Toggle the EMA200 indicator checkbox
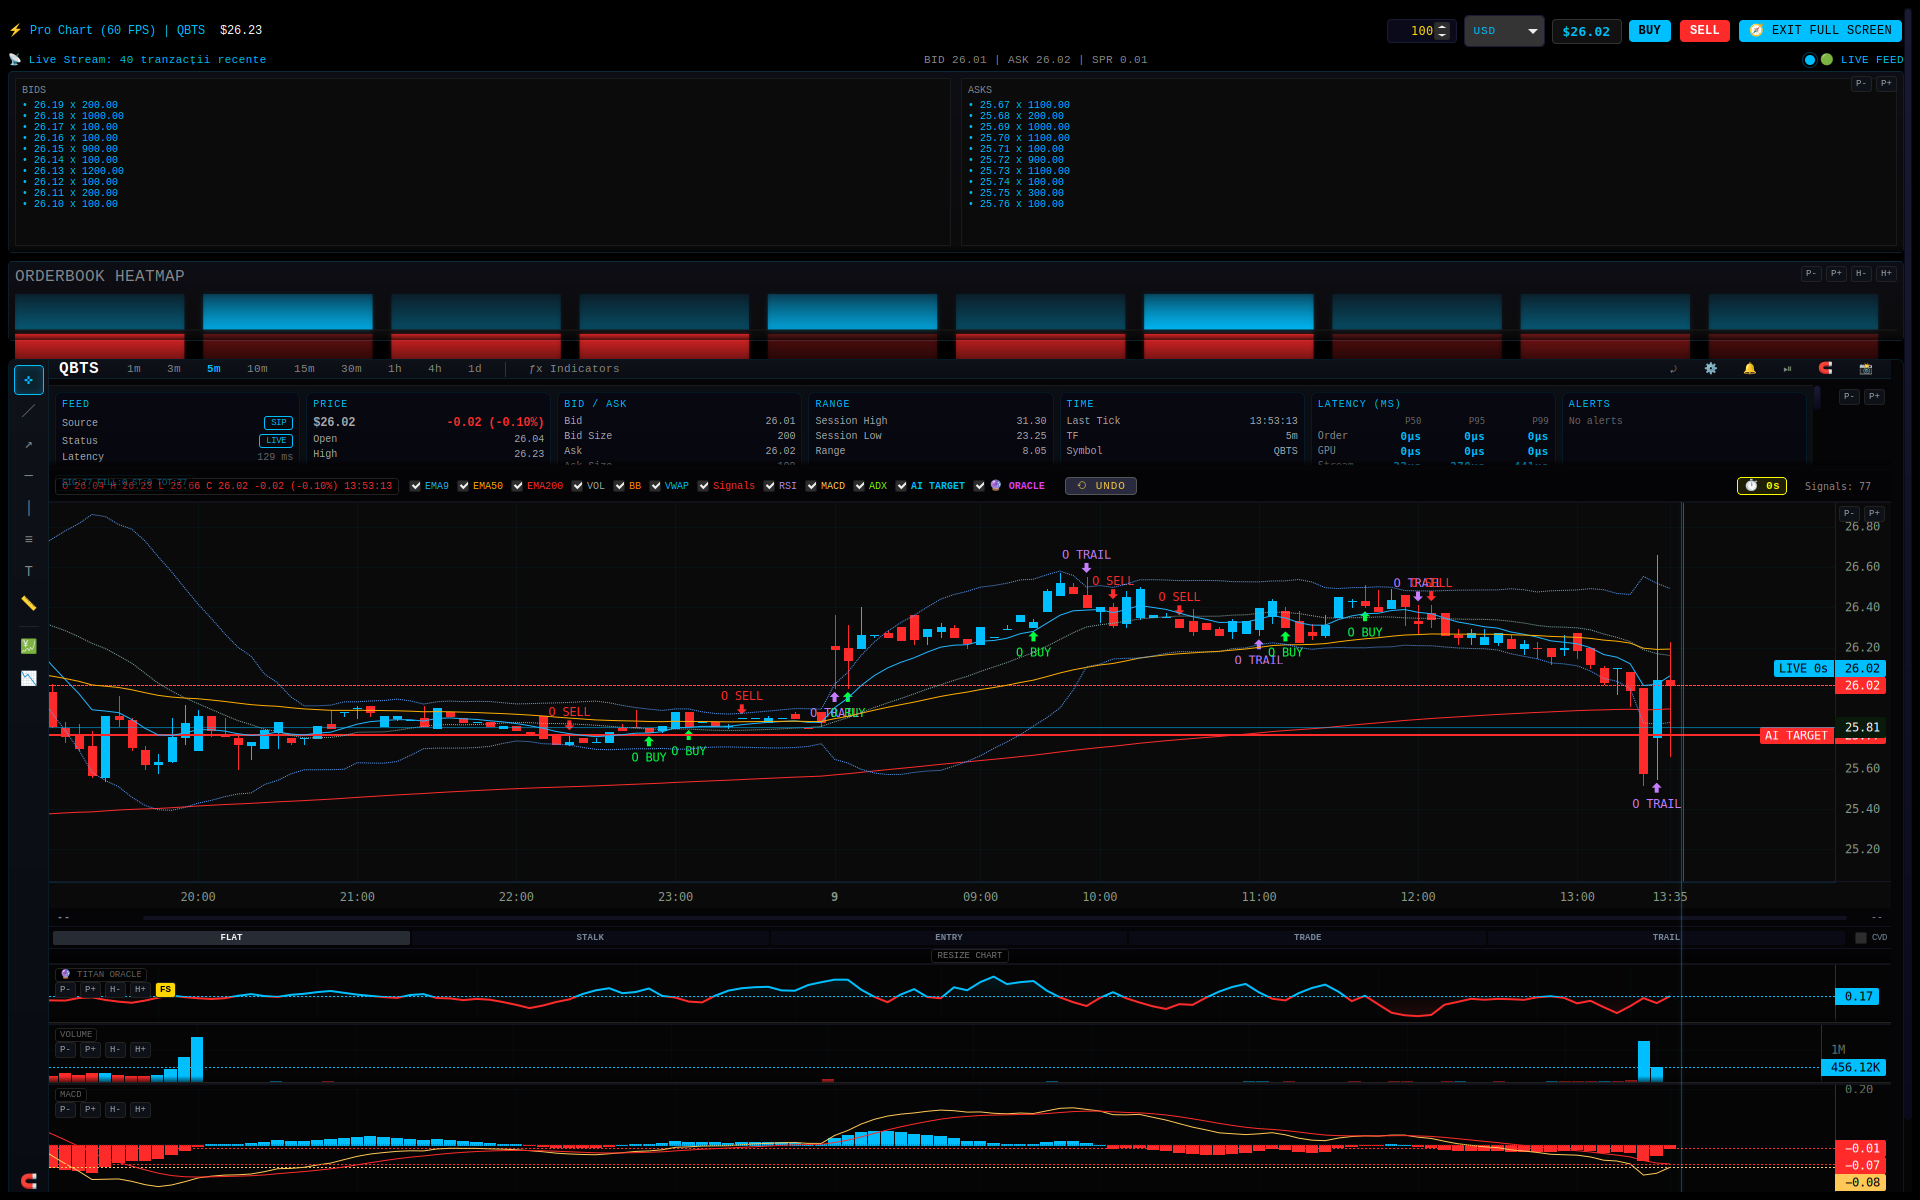The image size is (1920, 1200). coord(517,486)
